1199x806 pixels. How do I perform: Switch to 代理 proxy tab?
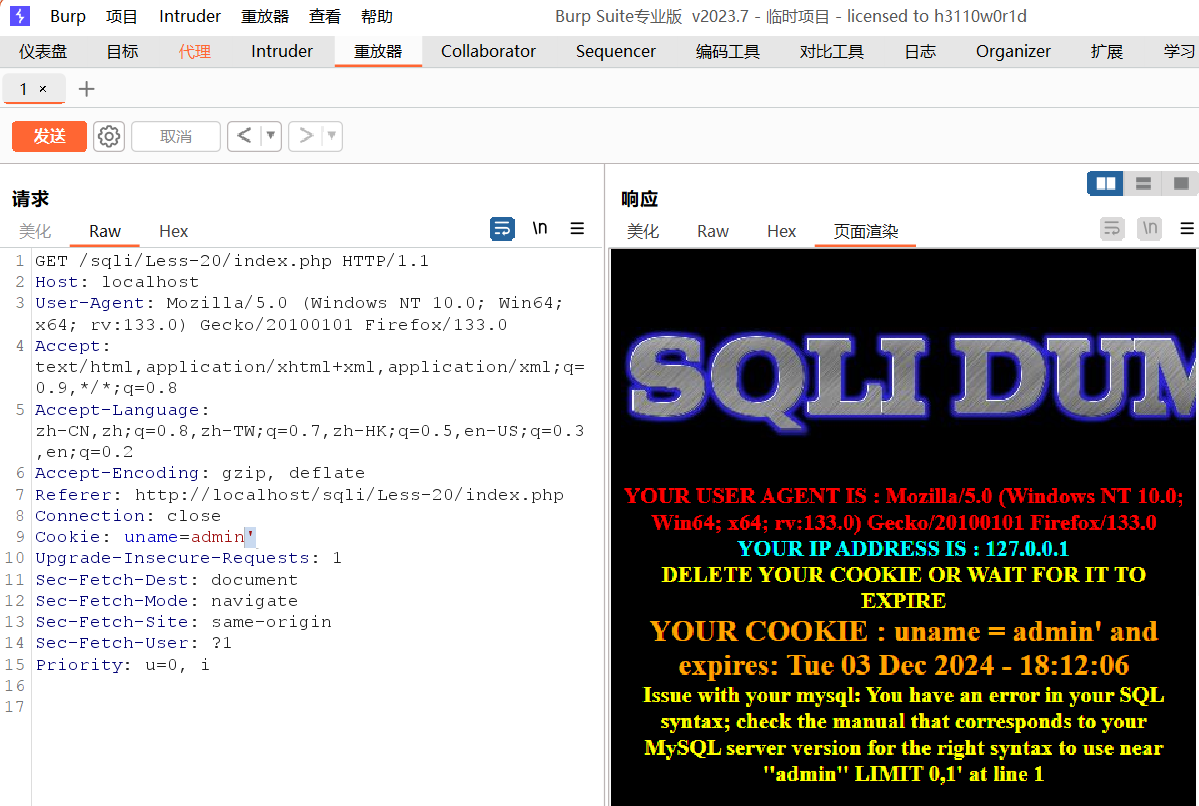coord(194,51)
